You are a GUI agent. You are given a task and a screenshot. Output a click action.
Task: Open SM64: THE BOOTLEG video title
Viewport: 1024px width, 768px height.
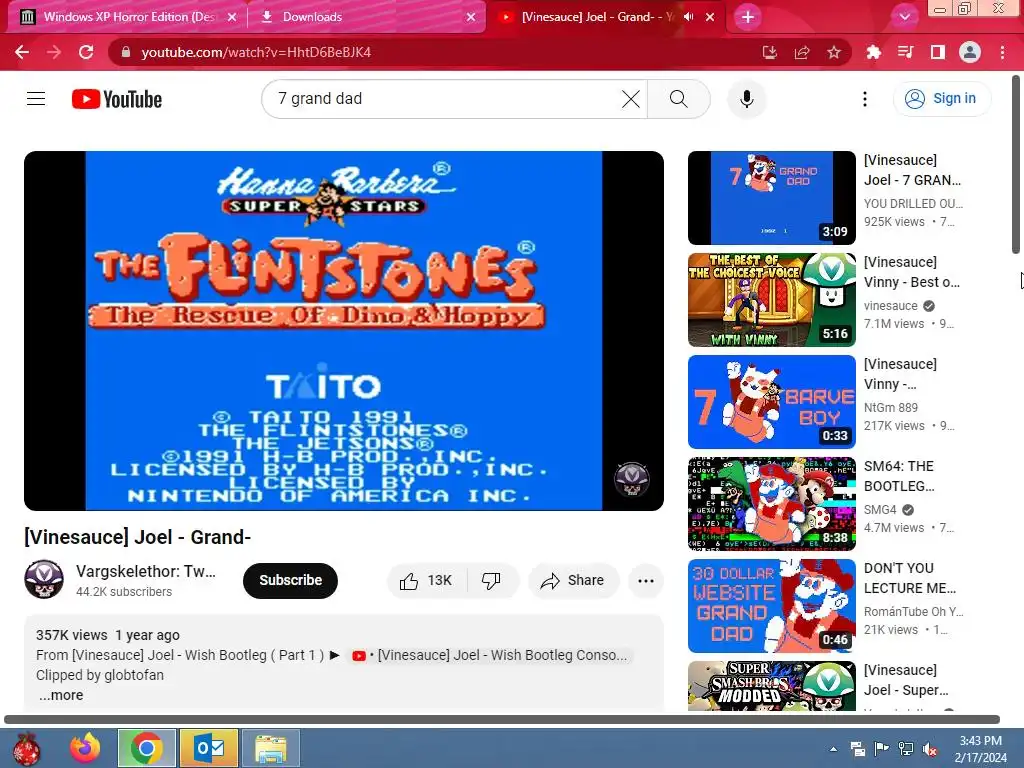(x=899, y=476)
